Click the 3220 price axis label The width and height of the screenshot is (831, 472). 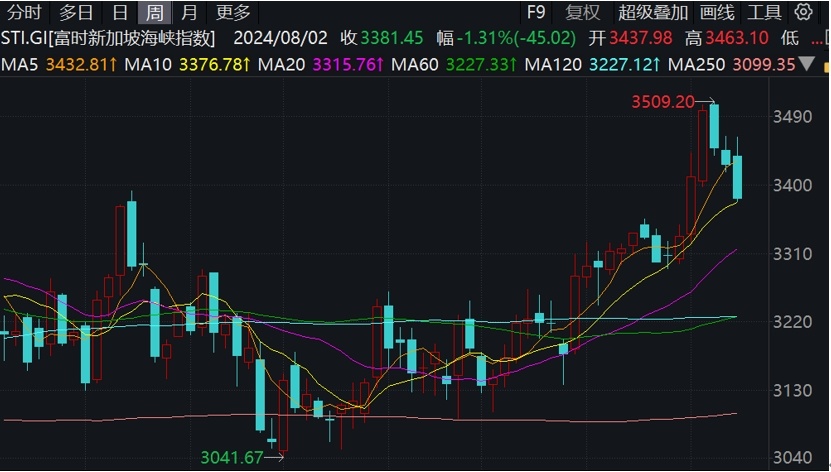click(792, 322)
